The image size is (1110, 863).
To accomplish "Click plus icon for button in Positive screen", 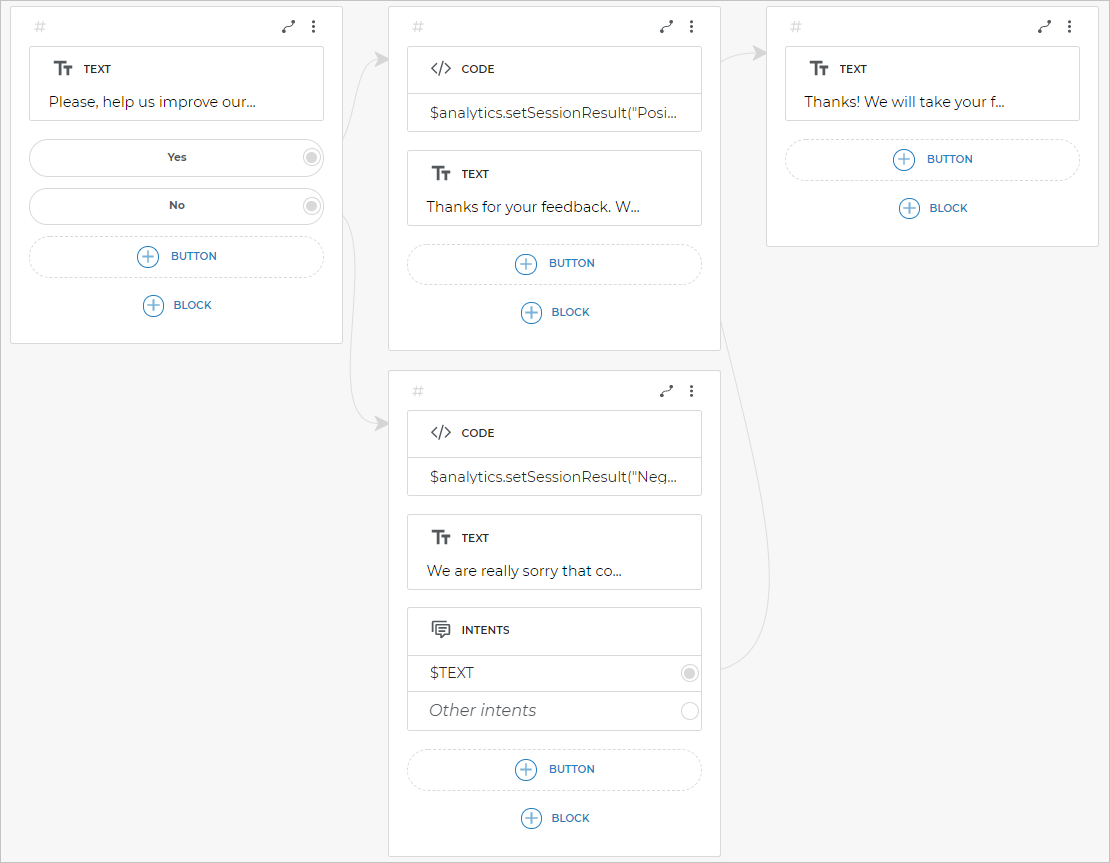I will tap(526, 264).
